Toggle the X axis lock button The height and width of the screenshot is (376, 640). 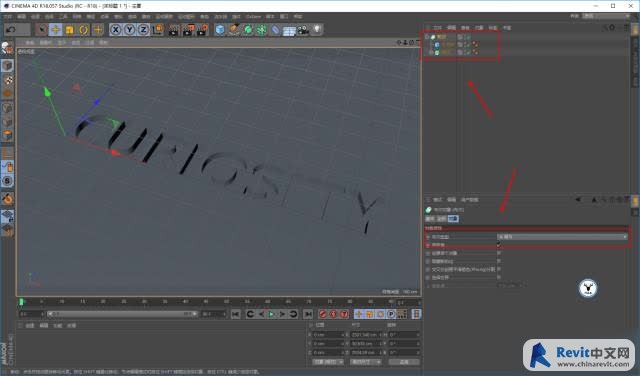click(x=116, y=29)
